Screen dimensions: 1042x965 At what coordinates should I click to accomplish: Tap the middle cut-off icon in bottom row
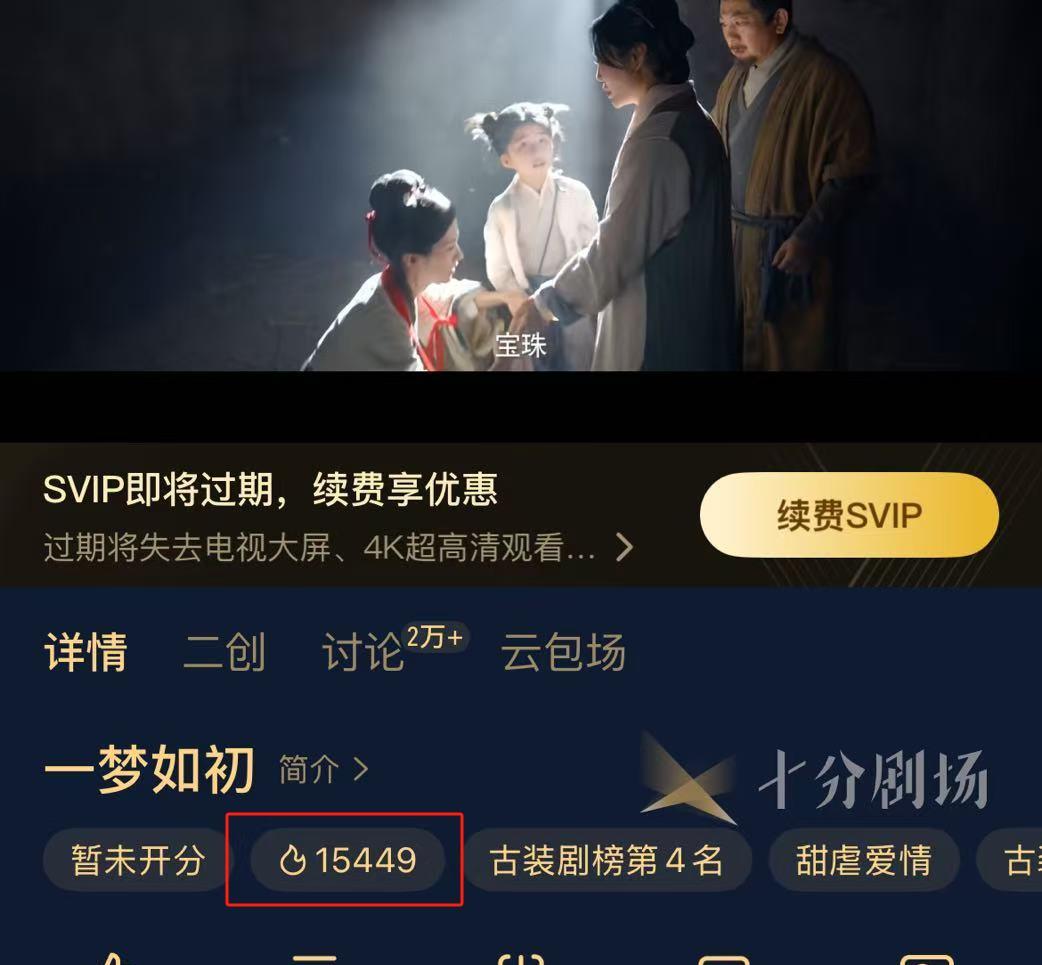(522, 958)
